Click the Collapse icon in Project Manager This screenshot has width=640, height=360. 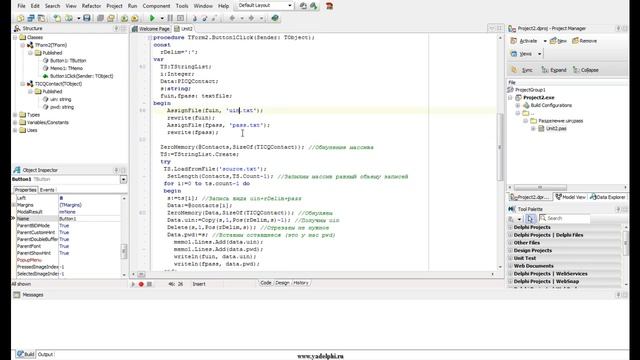click(576, 70)
